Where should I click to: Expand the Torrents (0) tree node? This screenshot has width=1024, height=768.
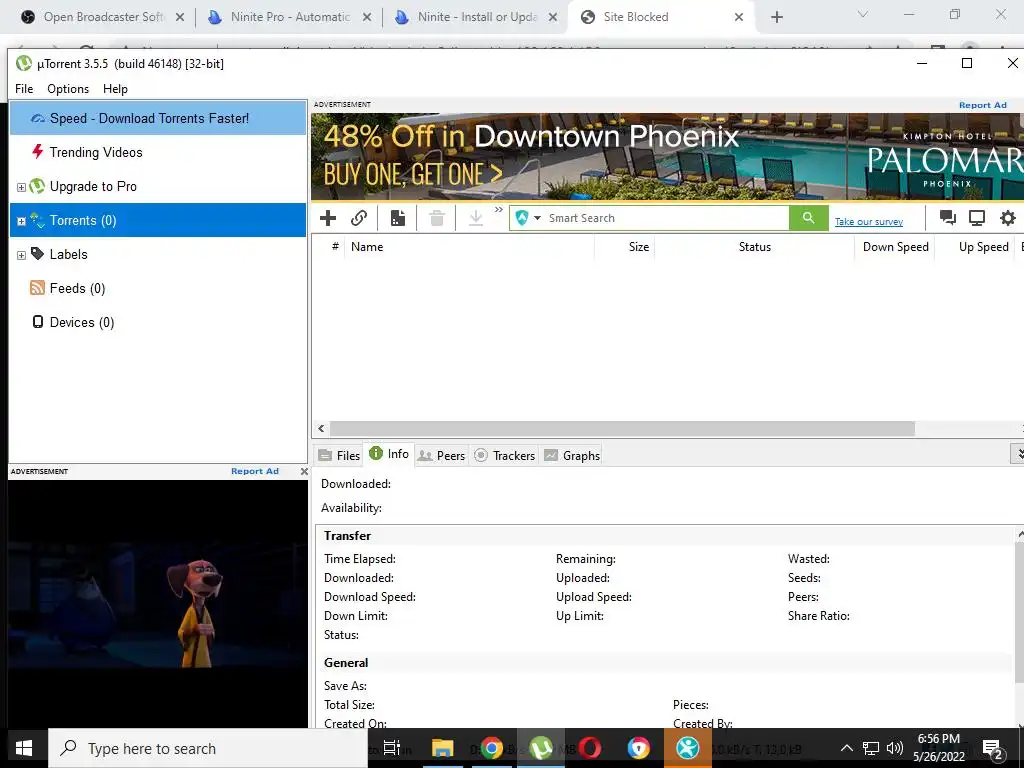pos(21,221)
